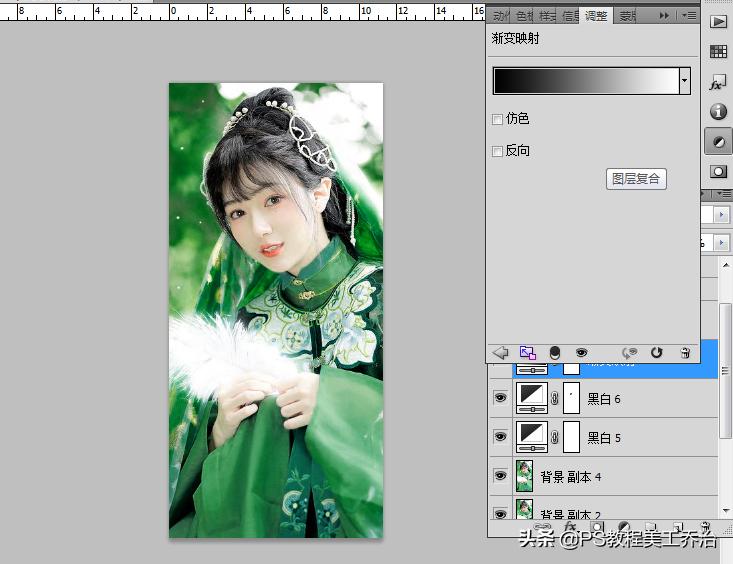733x564 pixels.
Task: Expand hidden panel tabs double arrow
Action: pos(664,16)
